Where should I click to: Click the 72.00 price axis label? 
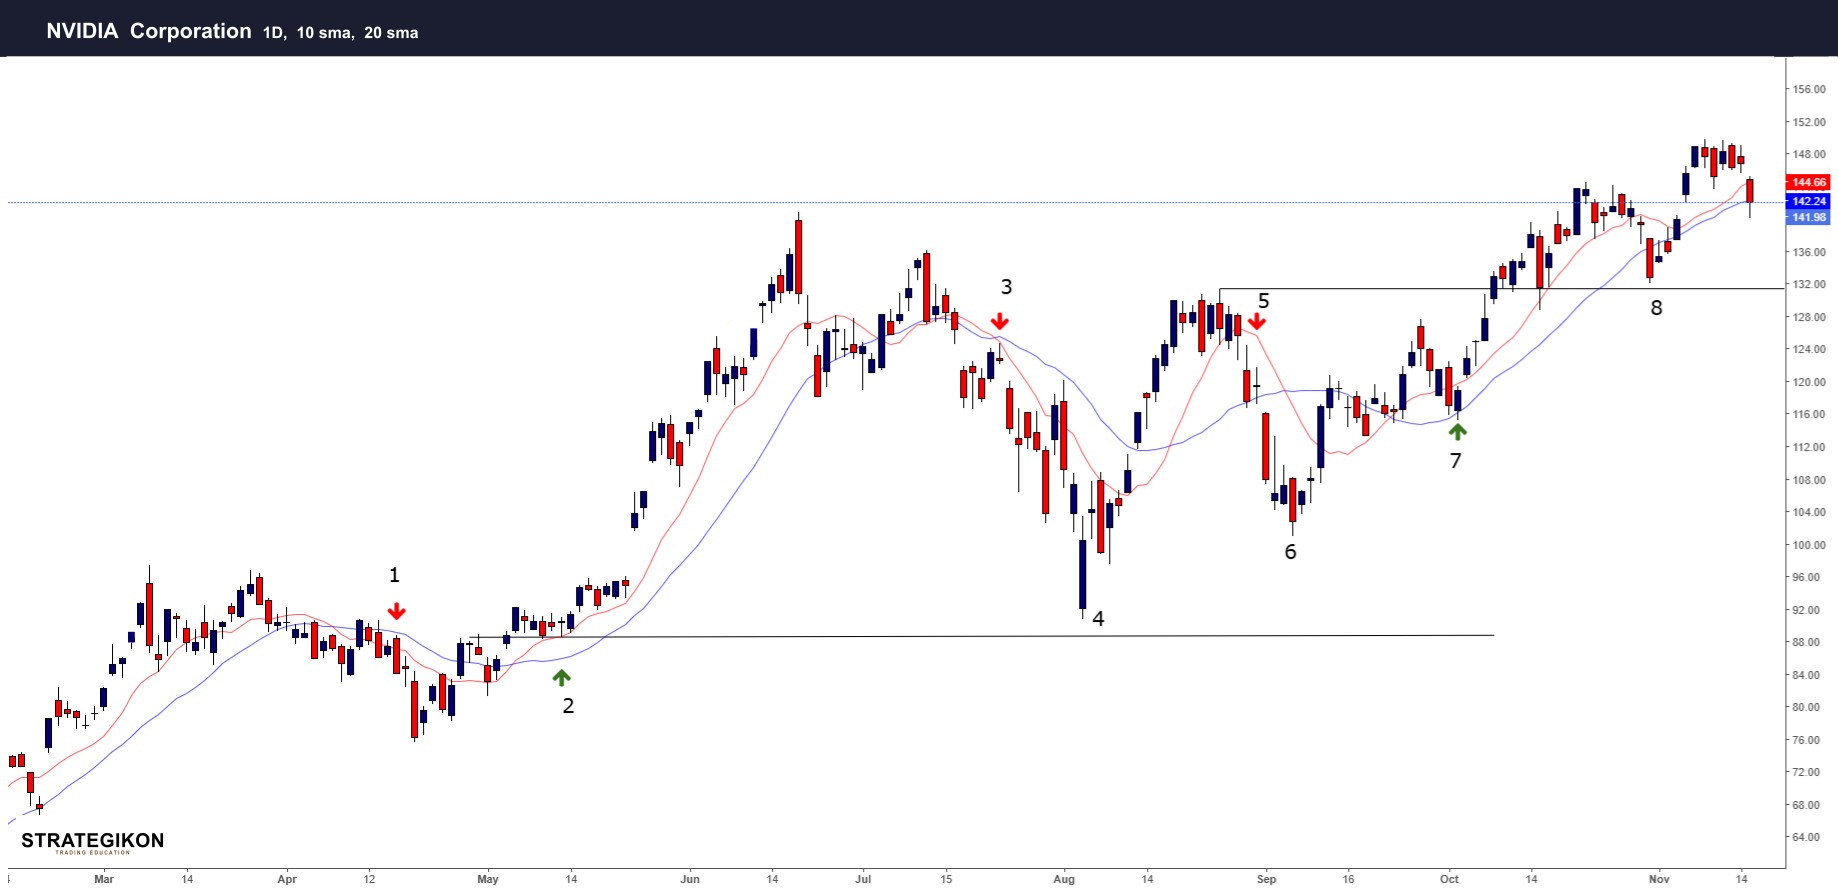(1806, 772)
